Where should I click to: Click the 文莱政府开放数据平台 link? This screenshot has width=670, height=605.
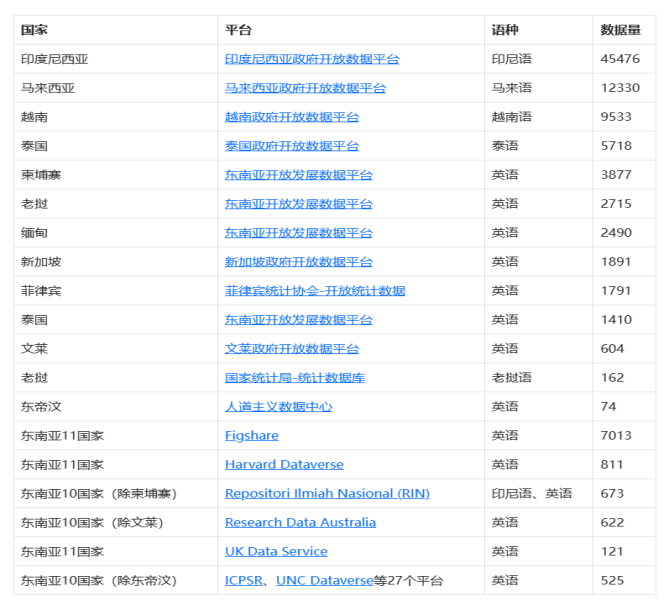292,349
